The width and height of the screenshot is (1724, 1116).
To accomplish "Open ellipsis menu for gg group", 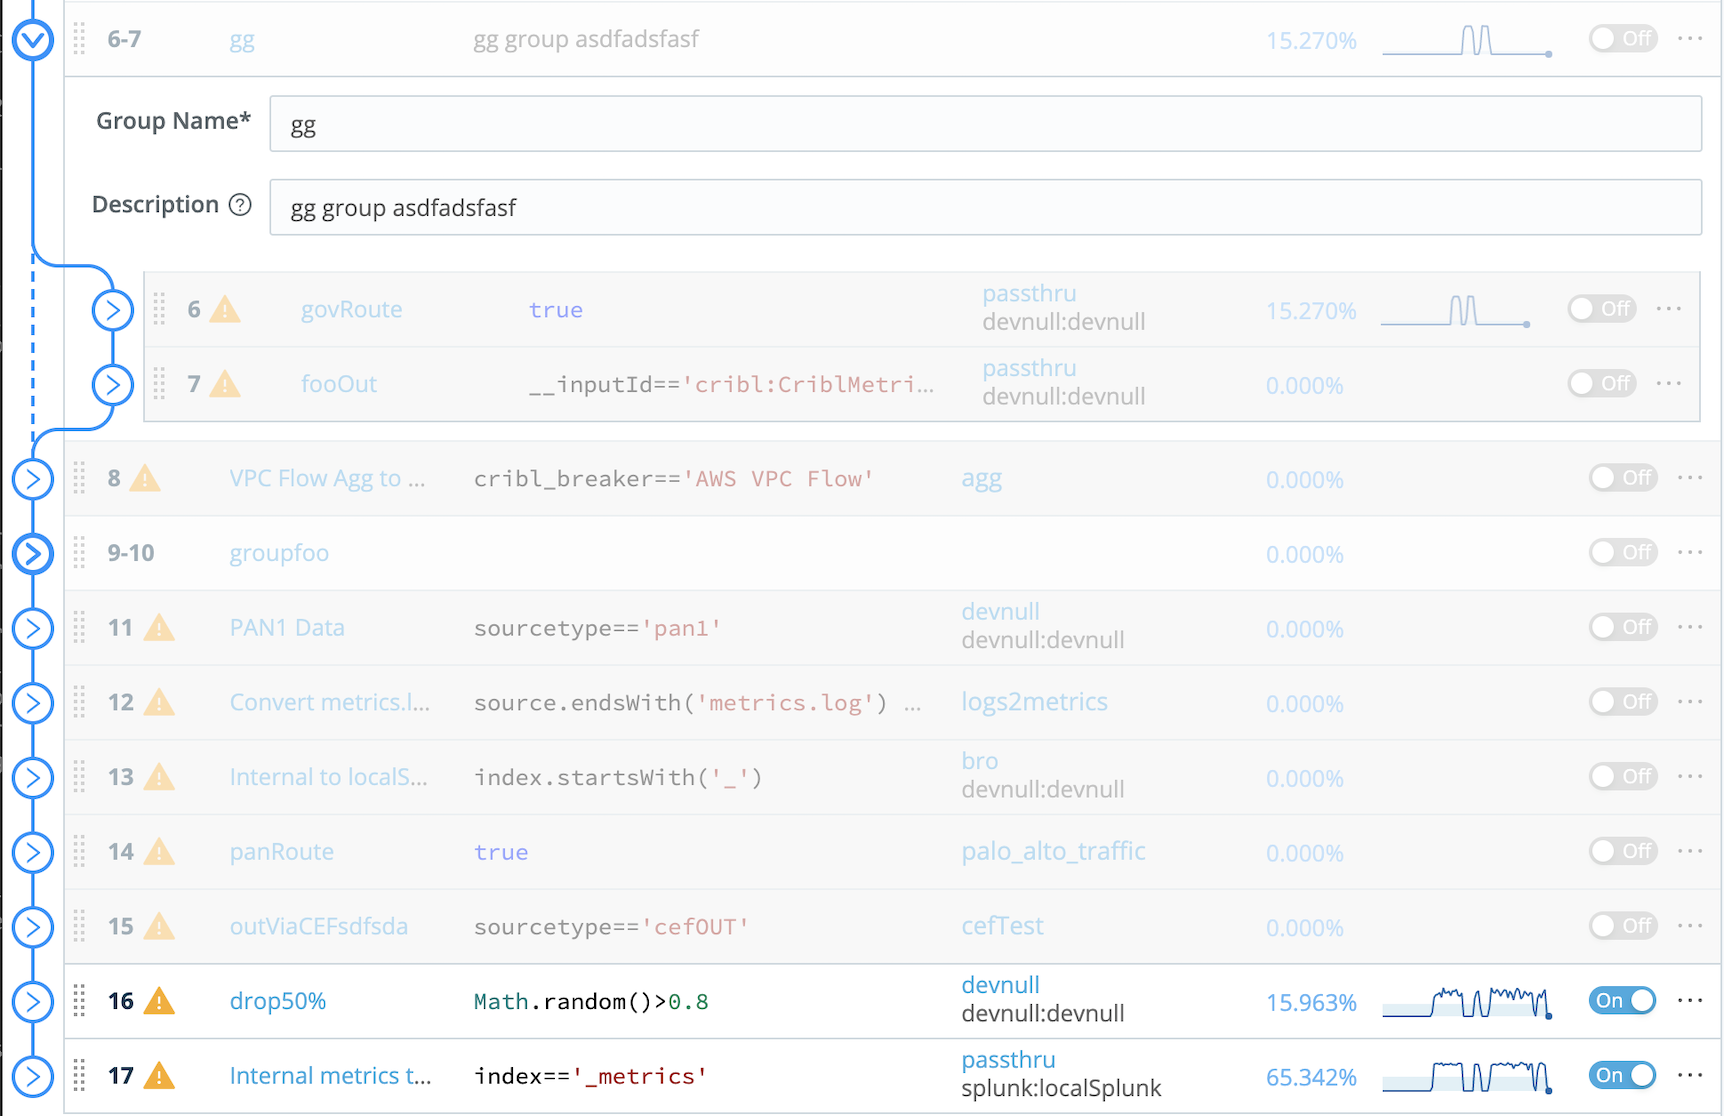I will pyautogui.click(x=1690, y=39).
